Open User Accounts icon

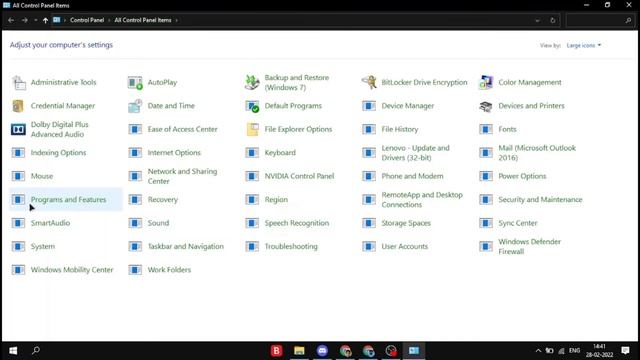[x=369, y=247]
